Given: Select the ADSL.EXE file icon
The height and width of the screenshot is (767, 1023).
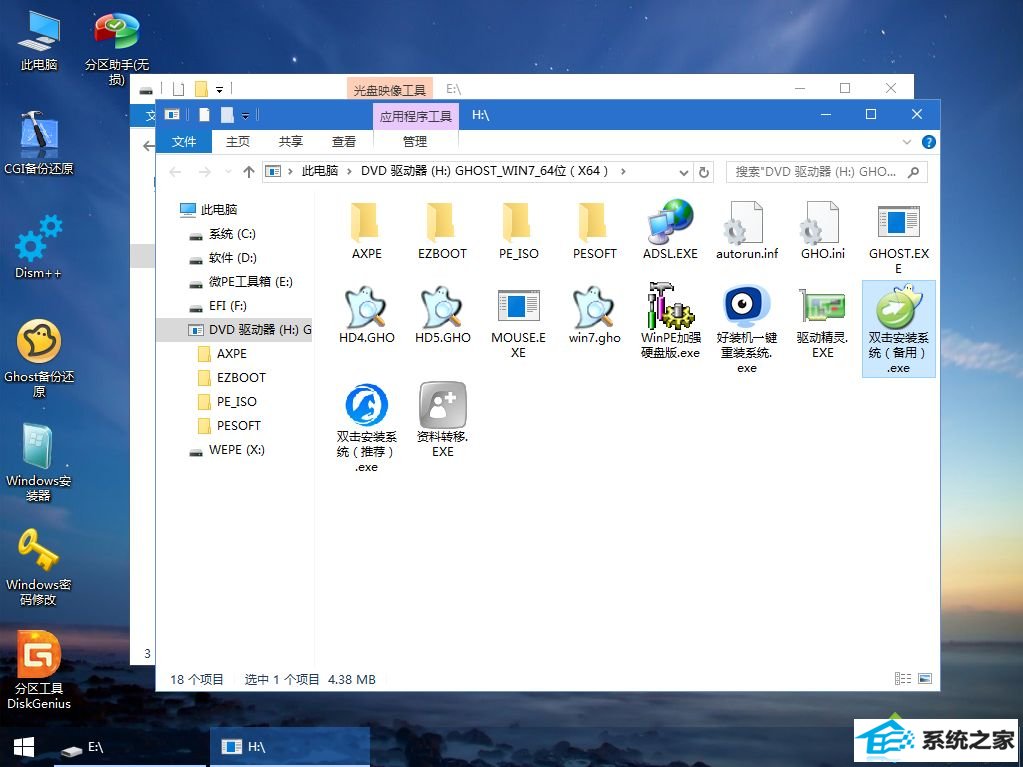Looking at the screenshot, I should pos(670,226).
